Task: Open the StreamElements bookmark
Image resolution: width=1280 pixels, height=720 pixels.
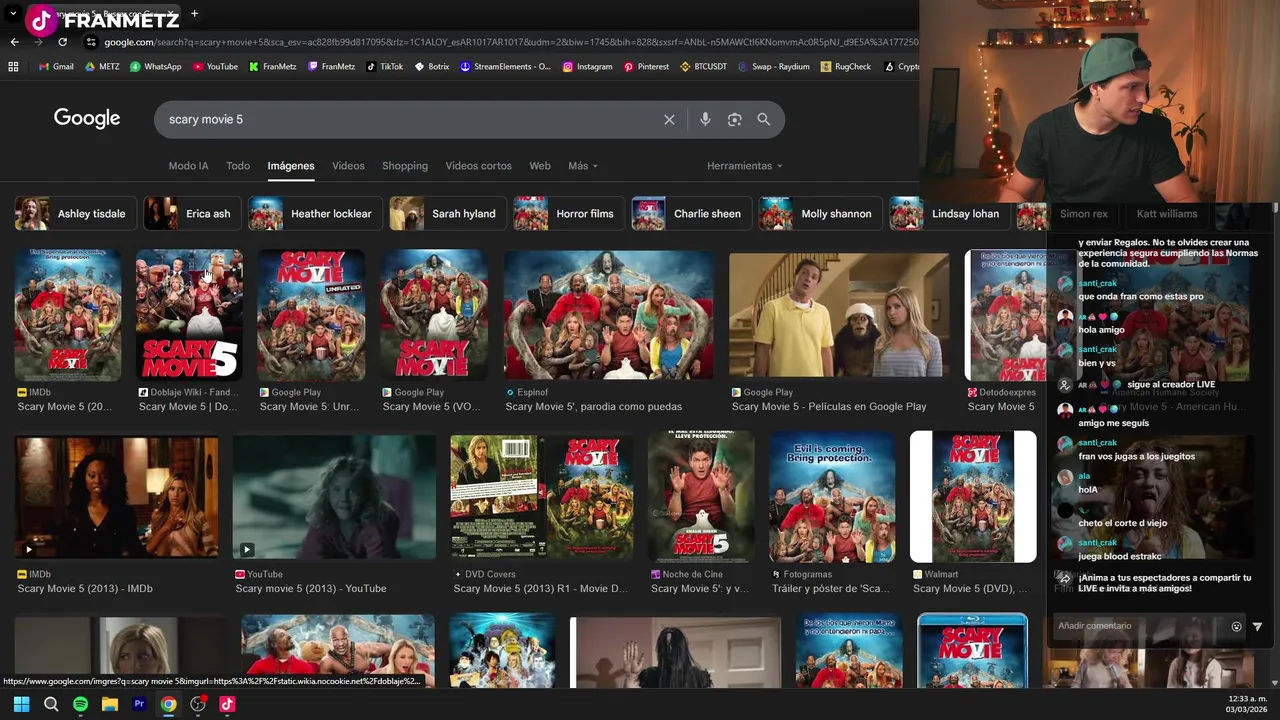Action: [x=505, y=67]
